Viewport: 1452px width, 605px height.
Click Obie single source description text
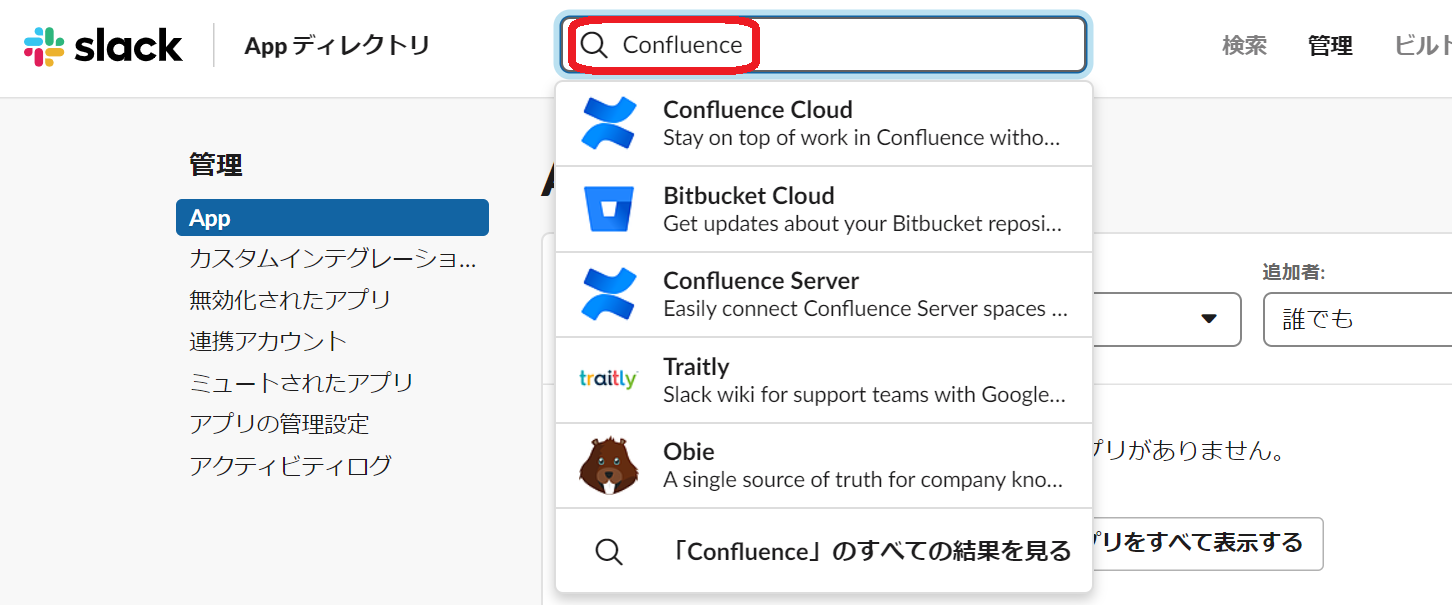(x=862, y=480)
